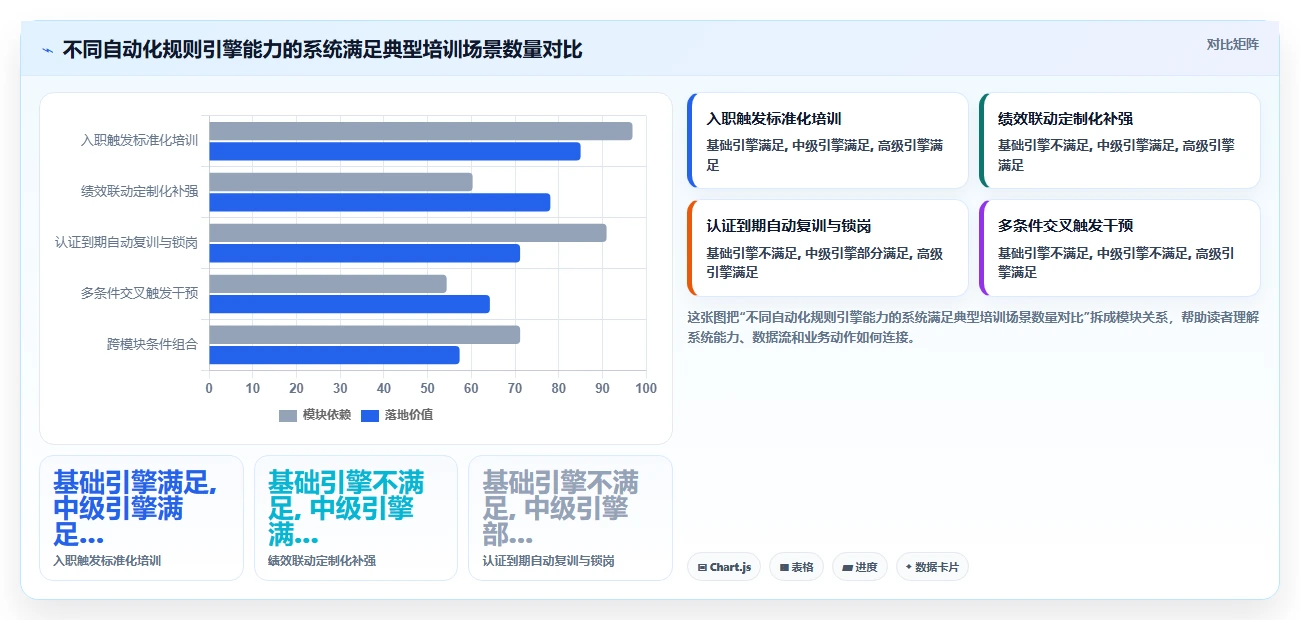
Task: Toggle the 模块依赖 legend swatch
Action: pyautogui.click(x=288, y=415)
